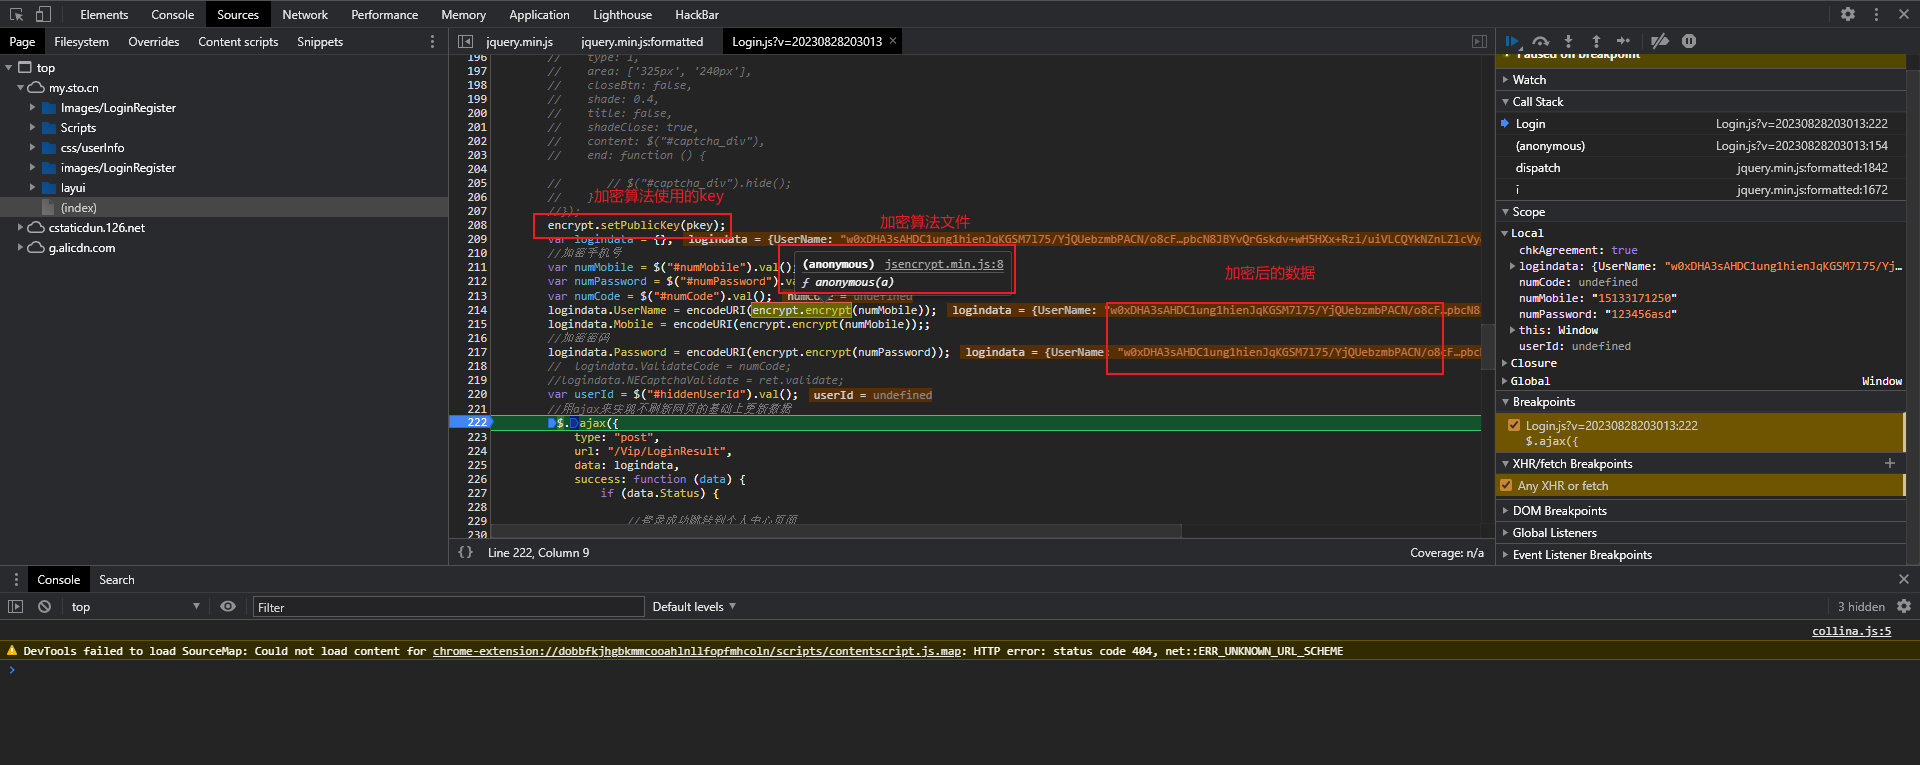Create live expression eye icon
1920x765 pixels.
[228, 606]
